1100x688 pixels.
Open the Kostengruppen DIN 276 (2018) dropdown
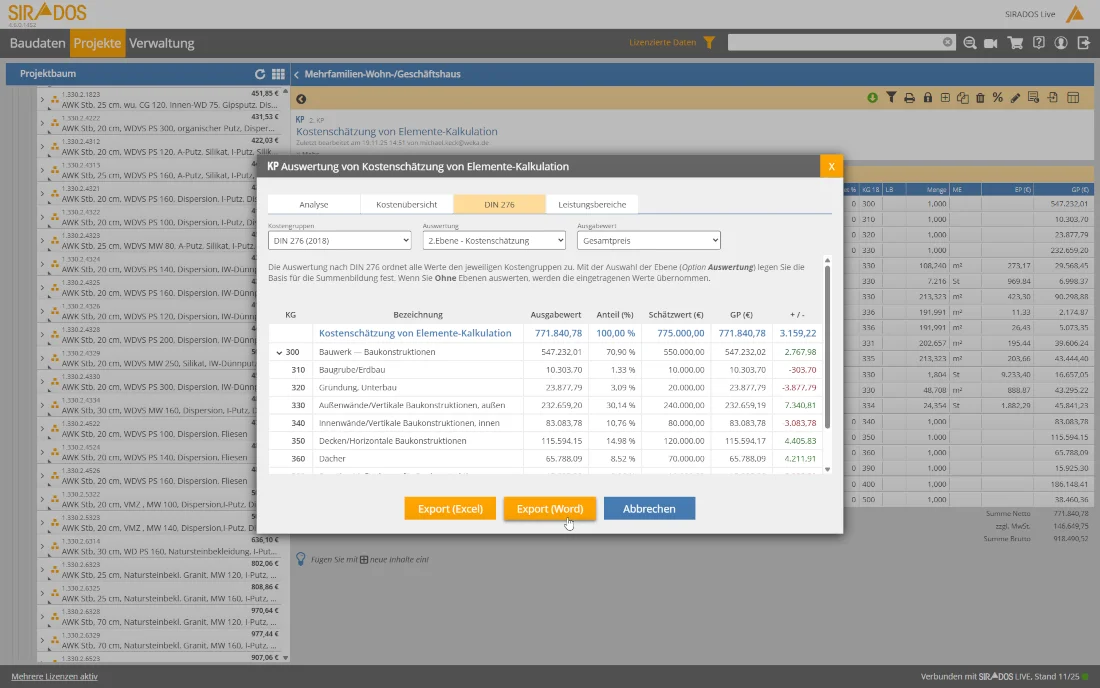339,240
